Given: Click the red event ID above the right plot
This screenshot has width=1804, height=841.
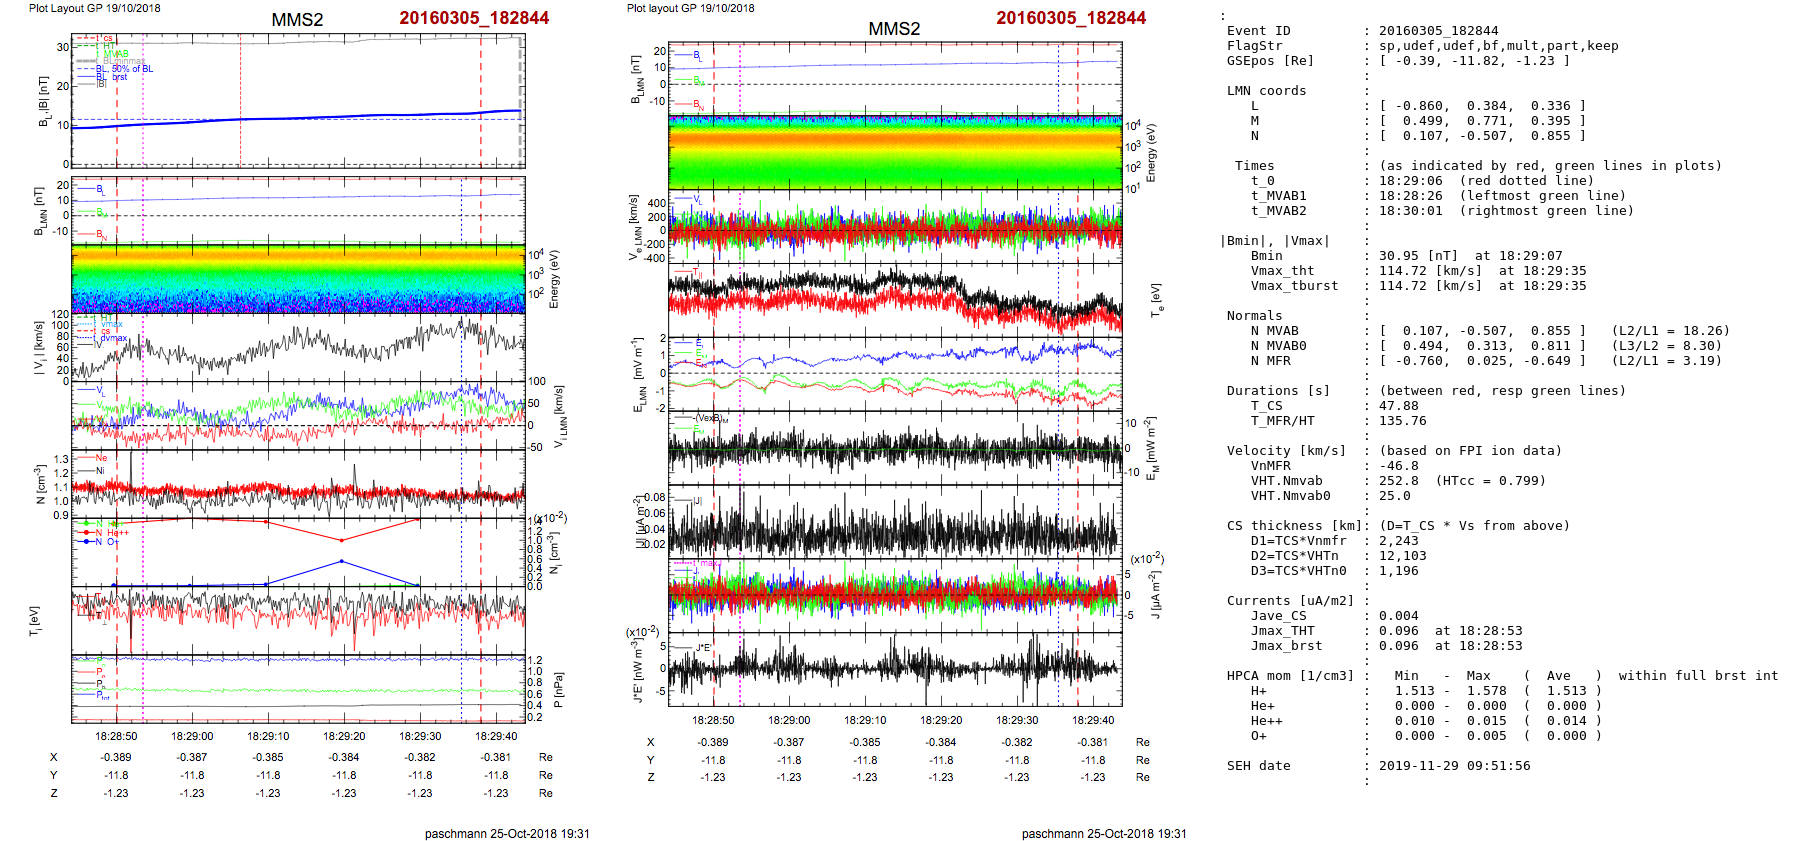Looking at the screenshot, I should pyautogui.click(x=1070, y=18).
